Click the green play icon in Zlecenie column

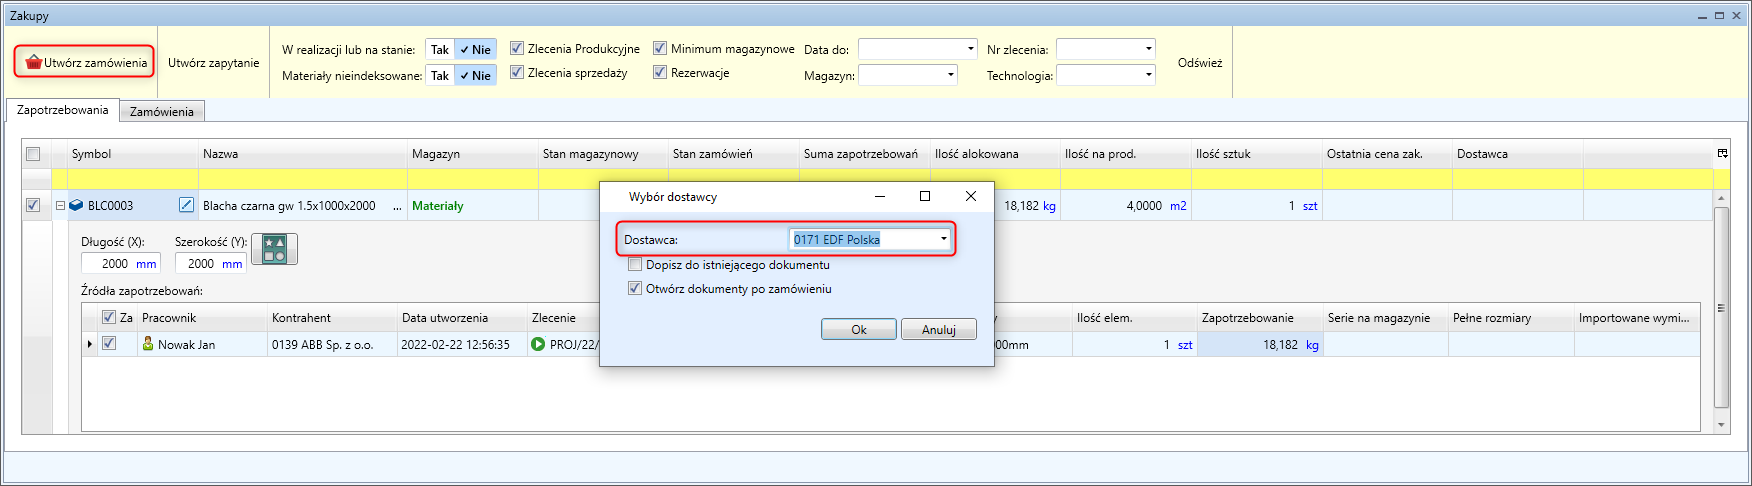coord(538,344)
